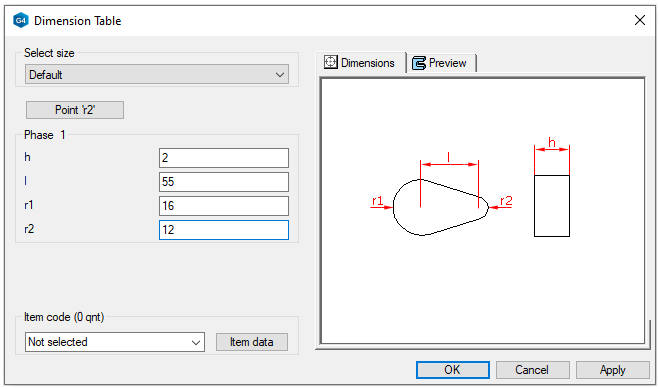Click the Point 'r2' button
The height and width of the screenshot is (389, 659).
(x=75, y=110)
